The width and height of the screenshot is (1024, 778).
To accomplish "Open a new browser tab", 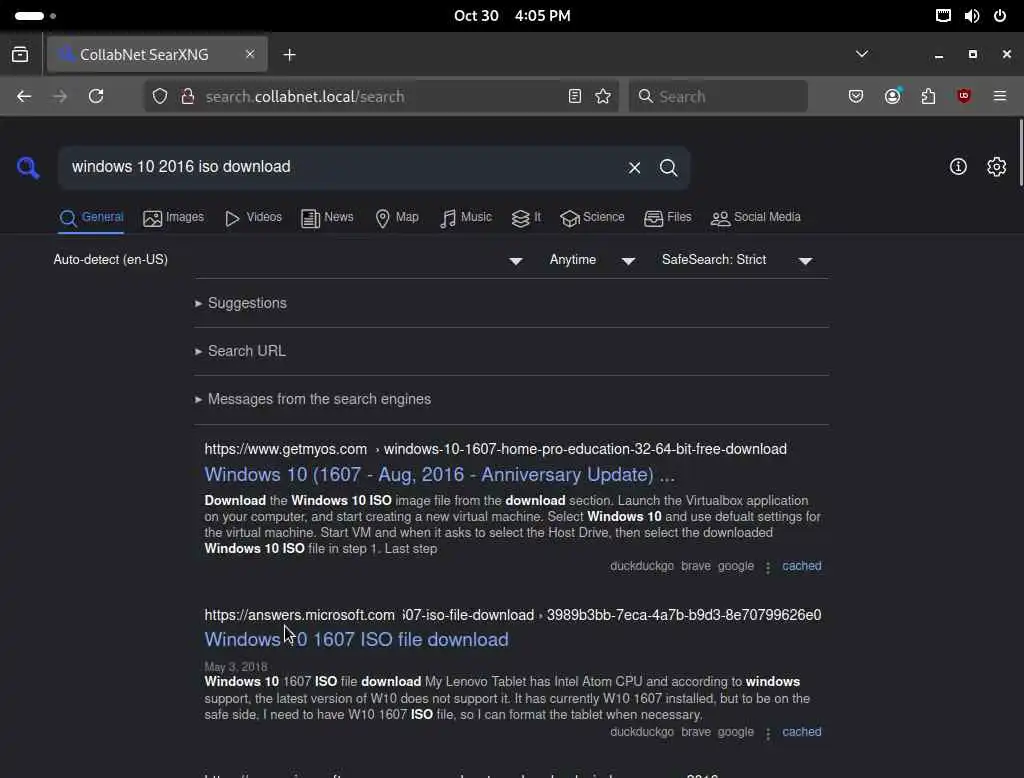I will 289,55.
